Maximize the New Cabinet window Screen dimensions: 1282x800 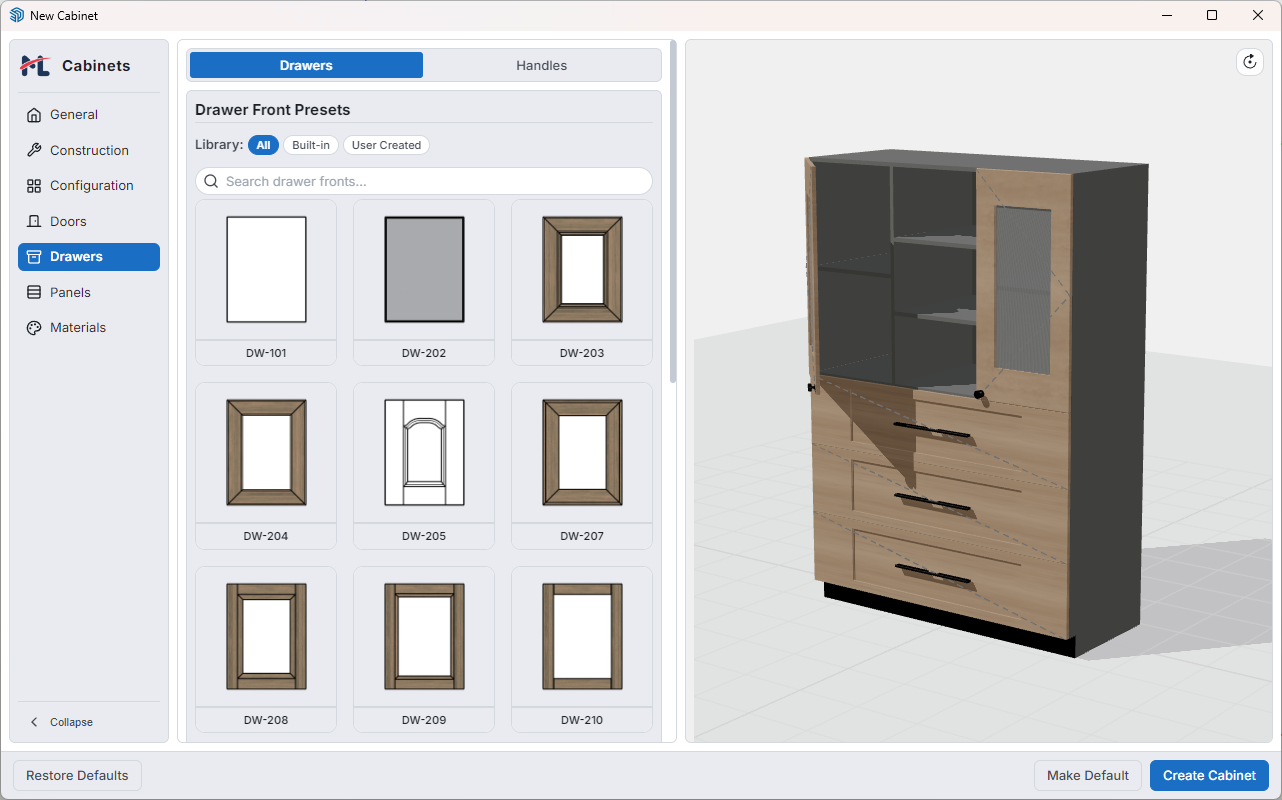[x=1212, y=15]
